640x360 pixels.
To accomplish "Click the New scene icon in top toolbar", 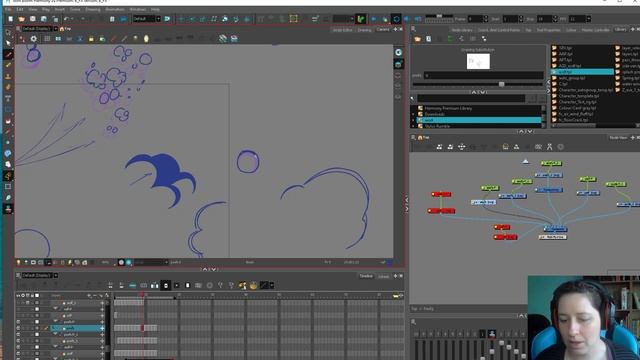I will click(x=11, y=19).
